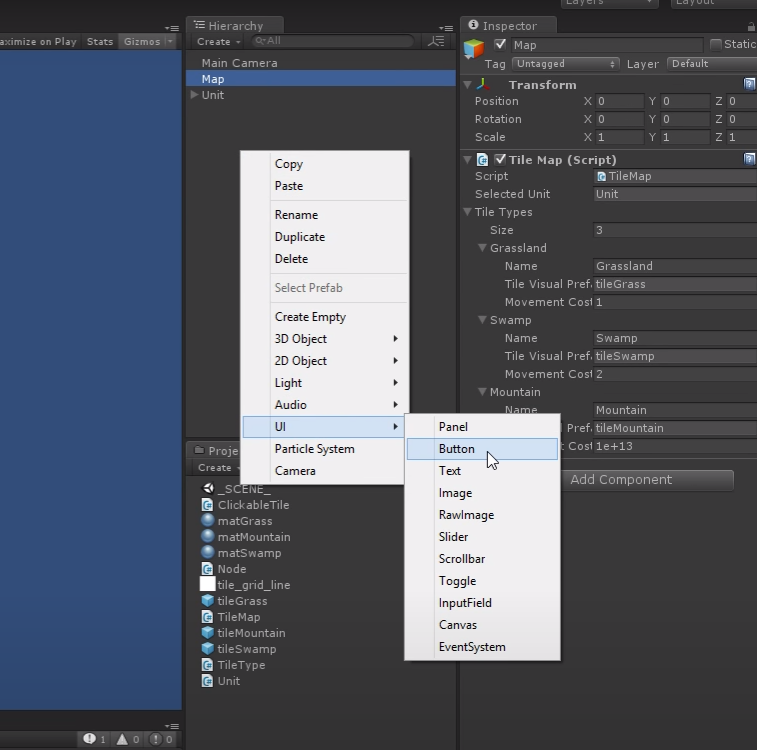Click the Hierarchy search field
Image resolution: width=757 pixels, height=750 pixels.
tap(333, 41)
